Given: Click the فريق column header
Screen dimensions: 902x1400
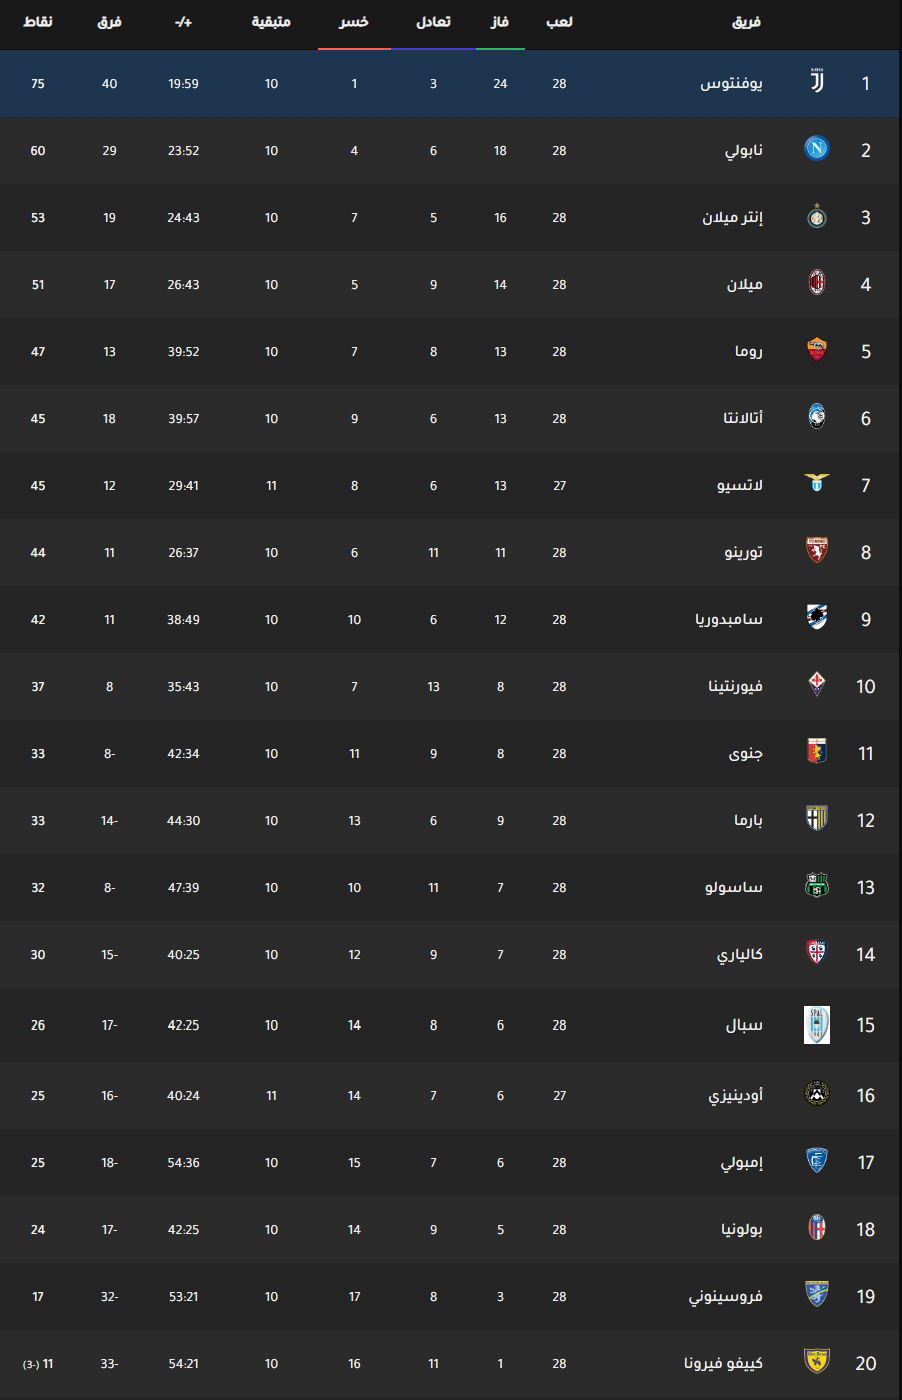Looking at the screenshot, I should point(746,22).
